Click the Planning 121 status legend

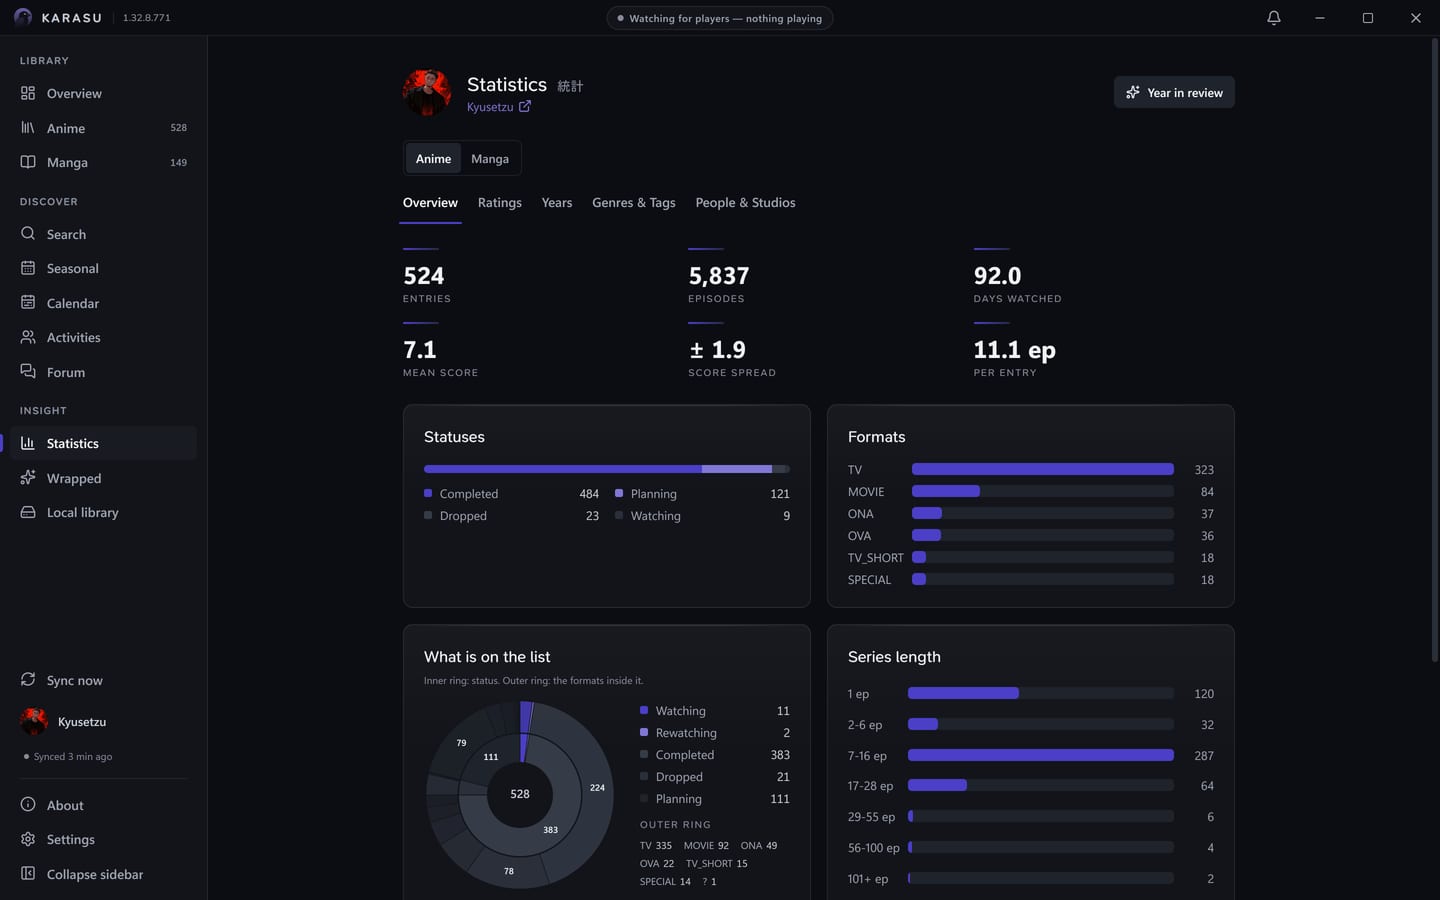[702, 494]
